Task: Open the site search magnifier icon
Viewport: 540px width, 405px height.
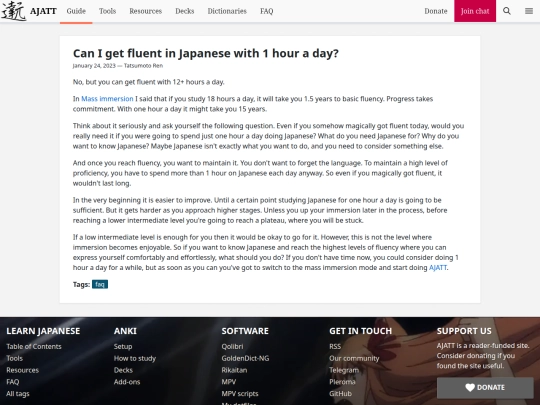Action: pos(507,11)
